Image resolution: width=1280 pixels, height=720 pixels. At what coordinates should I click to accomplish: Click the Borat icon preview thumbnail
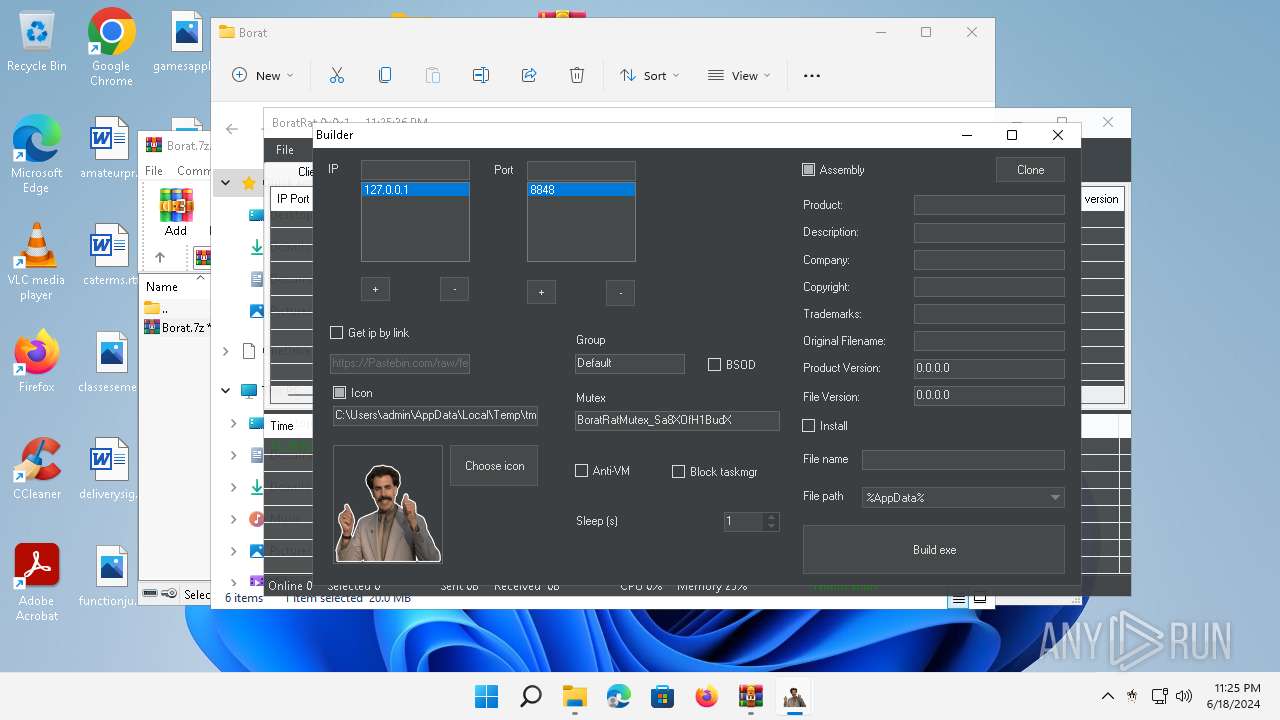[x=388, y=505]
